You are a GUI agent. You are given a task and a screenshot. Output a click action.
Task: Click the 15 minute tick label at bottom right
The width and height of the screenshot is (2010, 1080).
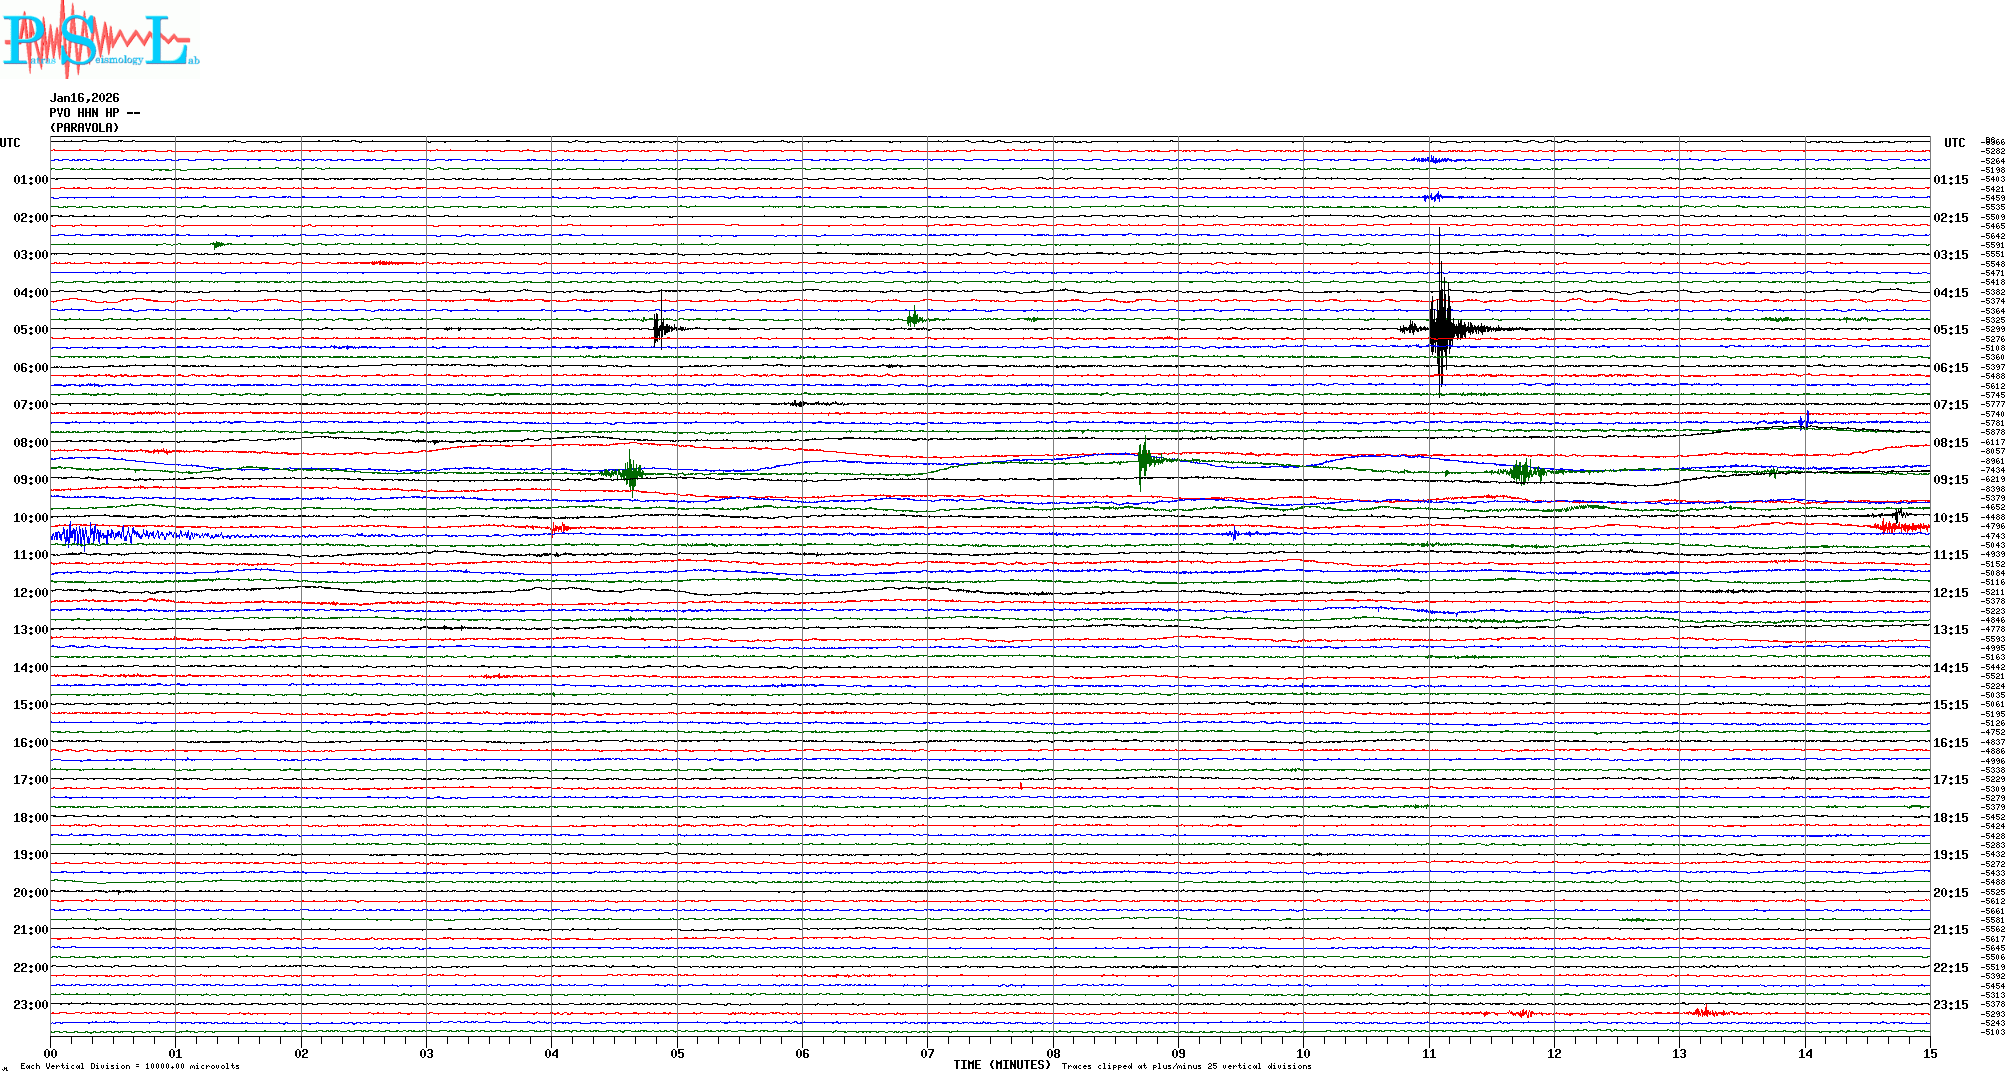click(1929, 1053)
